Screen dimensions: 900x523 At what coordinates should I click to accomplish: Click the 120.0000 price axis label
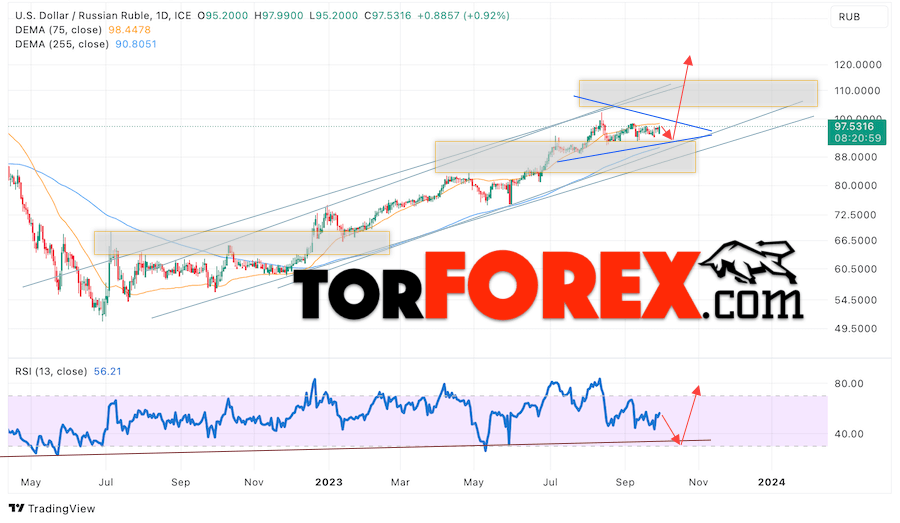click(x=858, y=65)
